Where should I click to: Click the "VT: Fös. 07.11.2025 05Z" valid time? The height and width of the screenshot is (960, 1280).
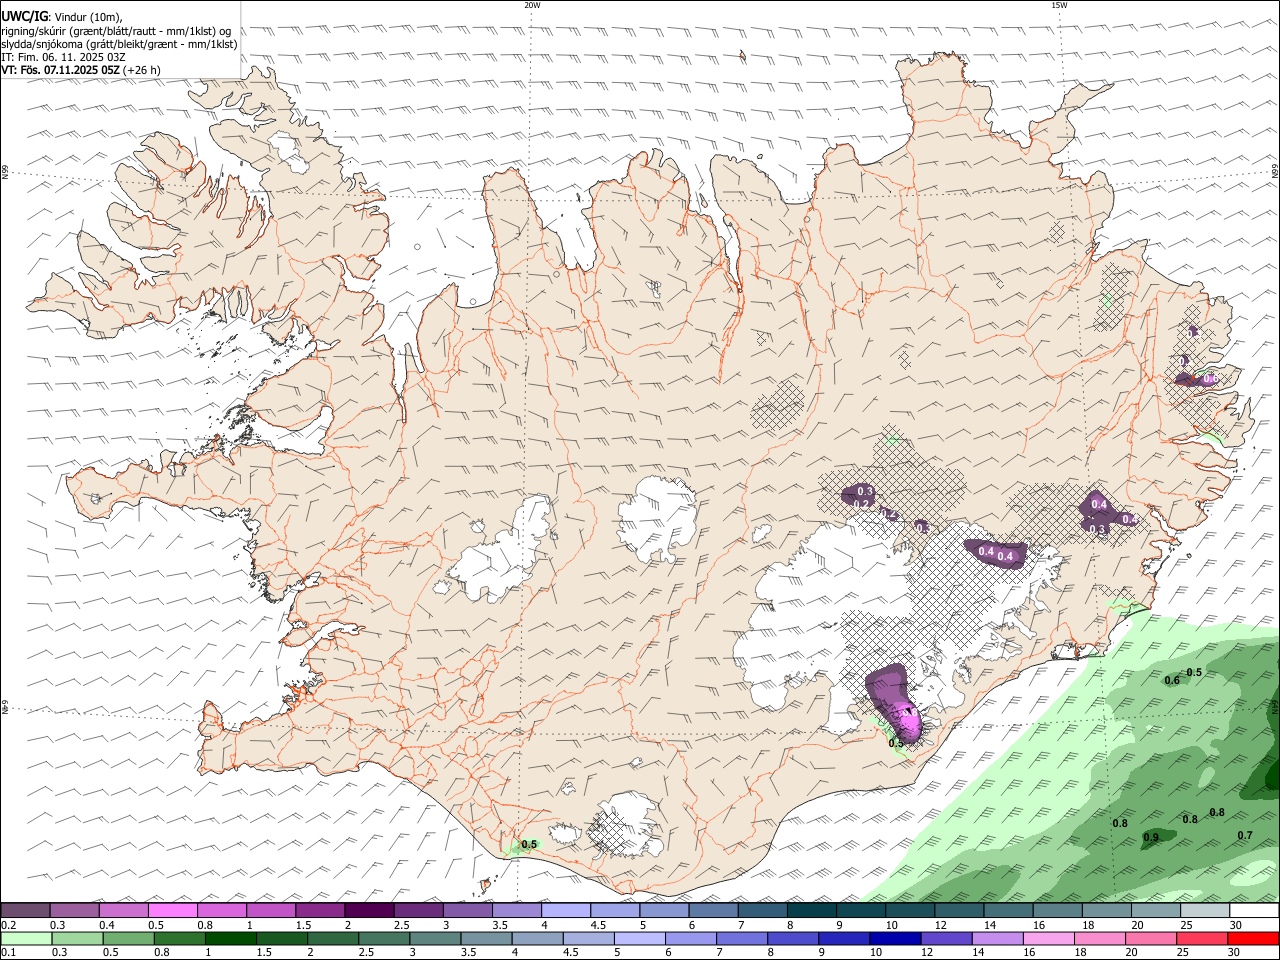pyautogui.click(x=60, y=70)
